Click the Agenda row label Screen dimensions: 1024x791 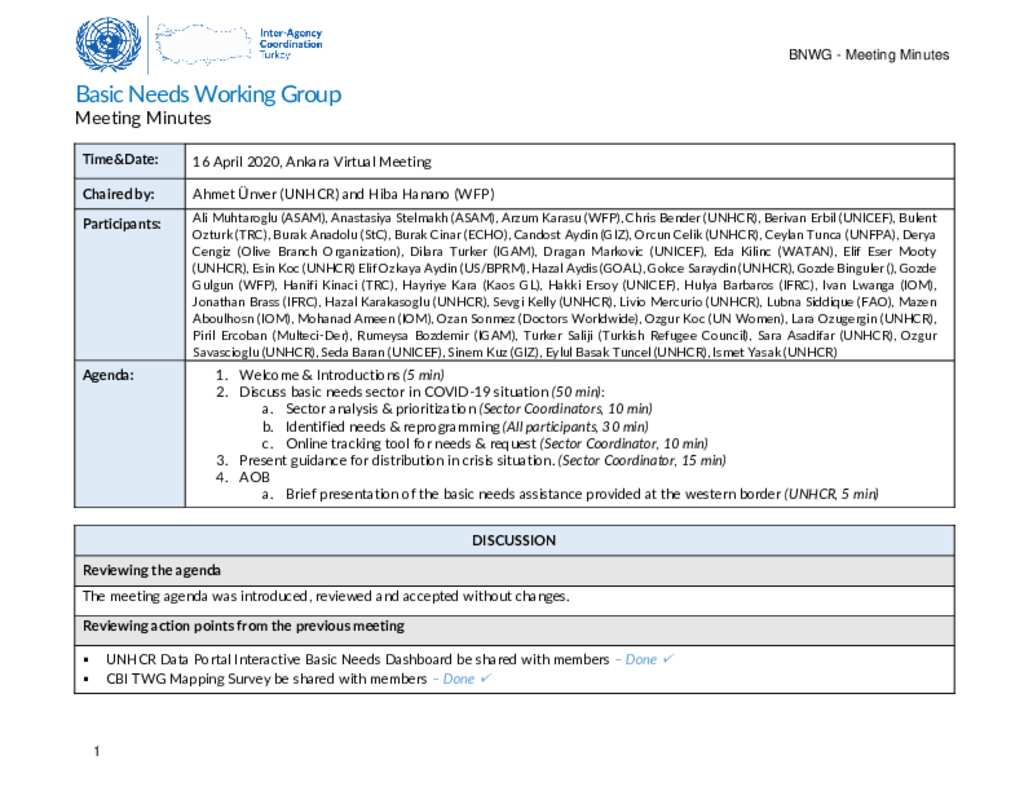[108, 375]
